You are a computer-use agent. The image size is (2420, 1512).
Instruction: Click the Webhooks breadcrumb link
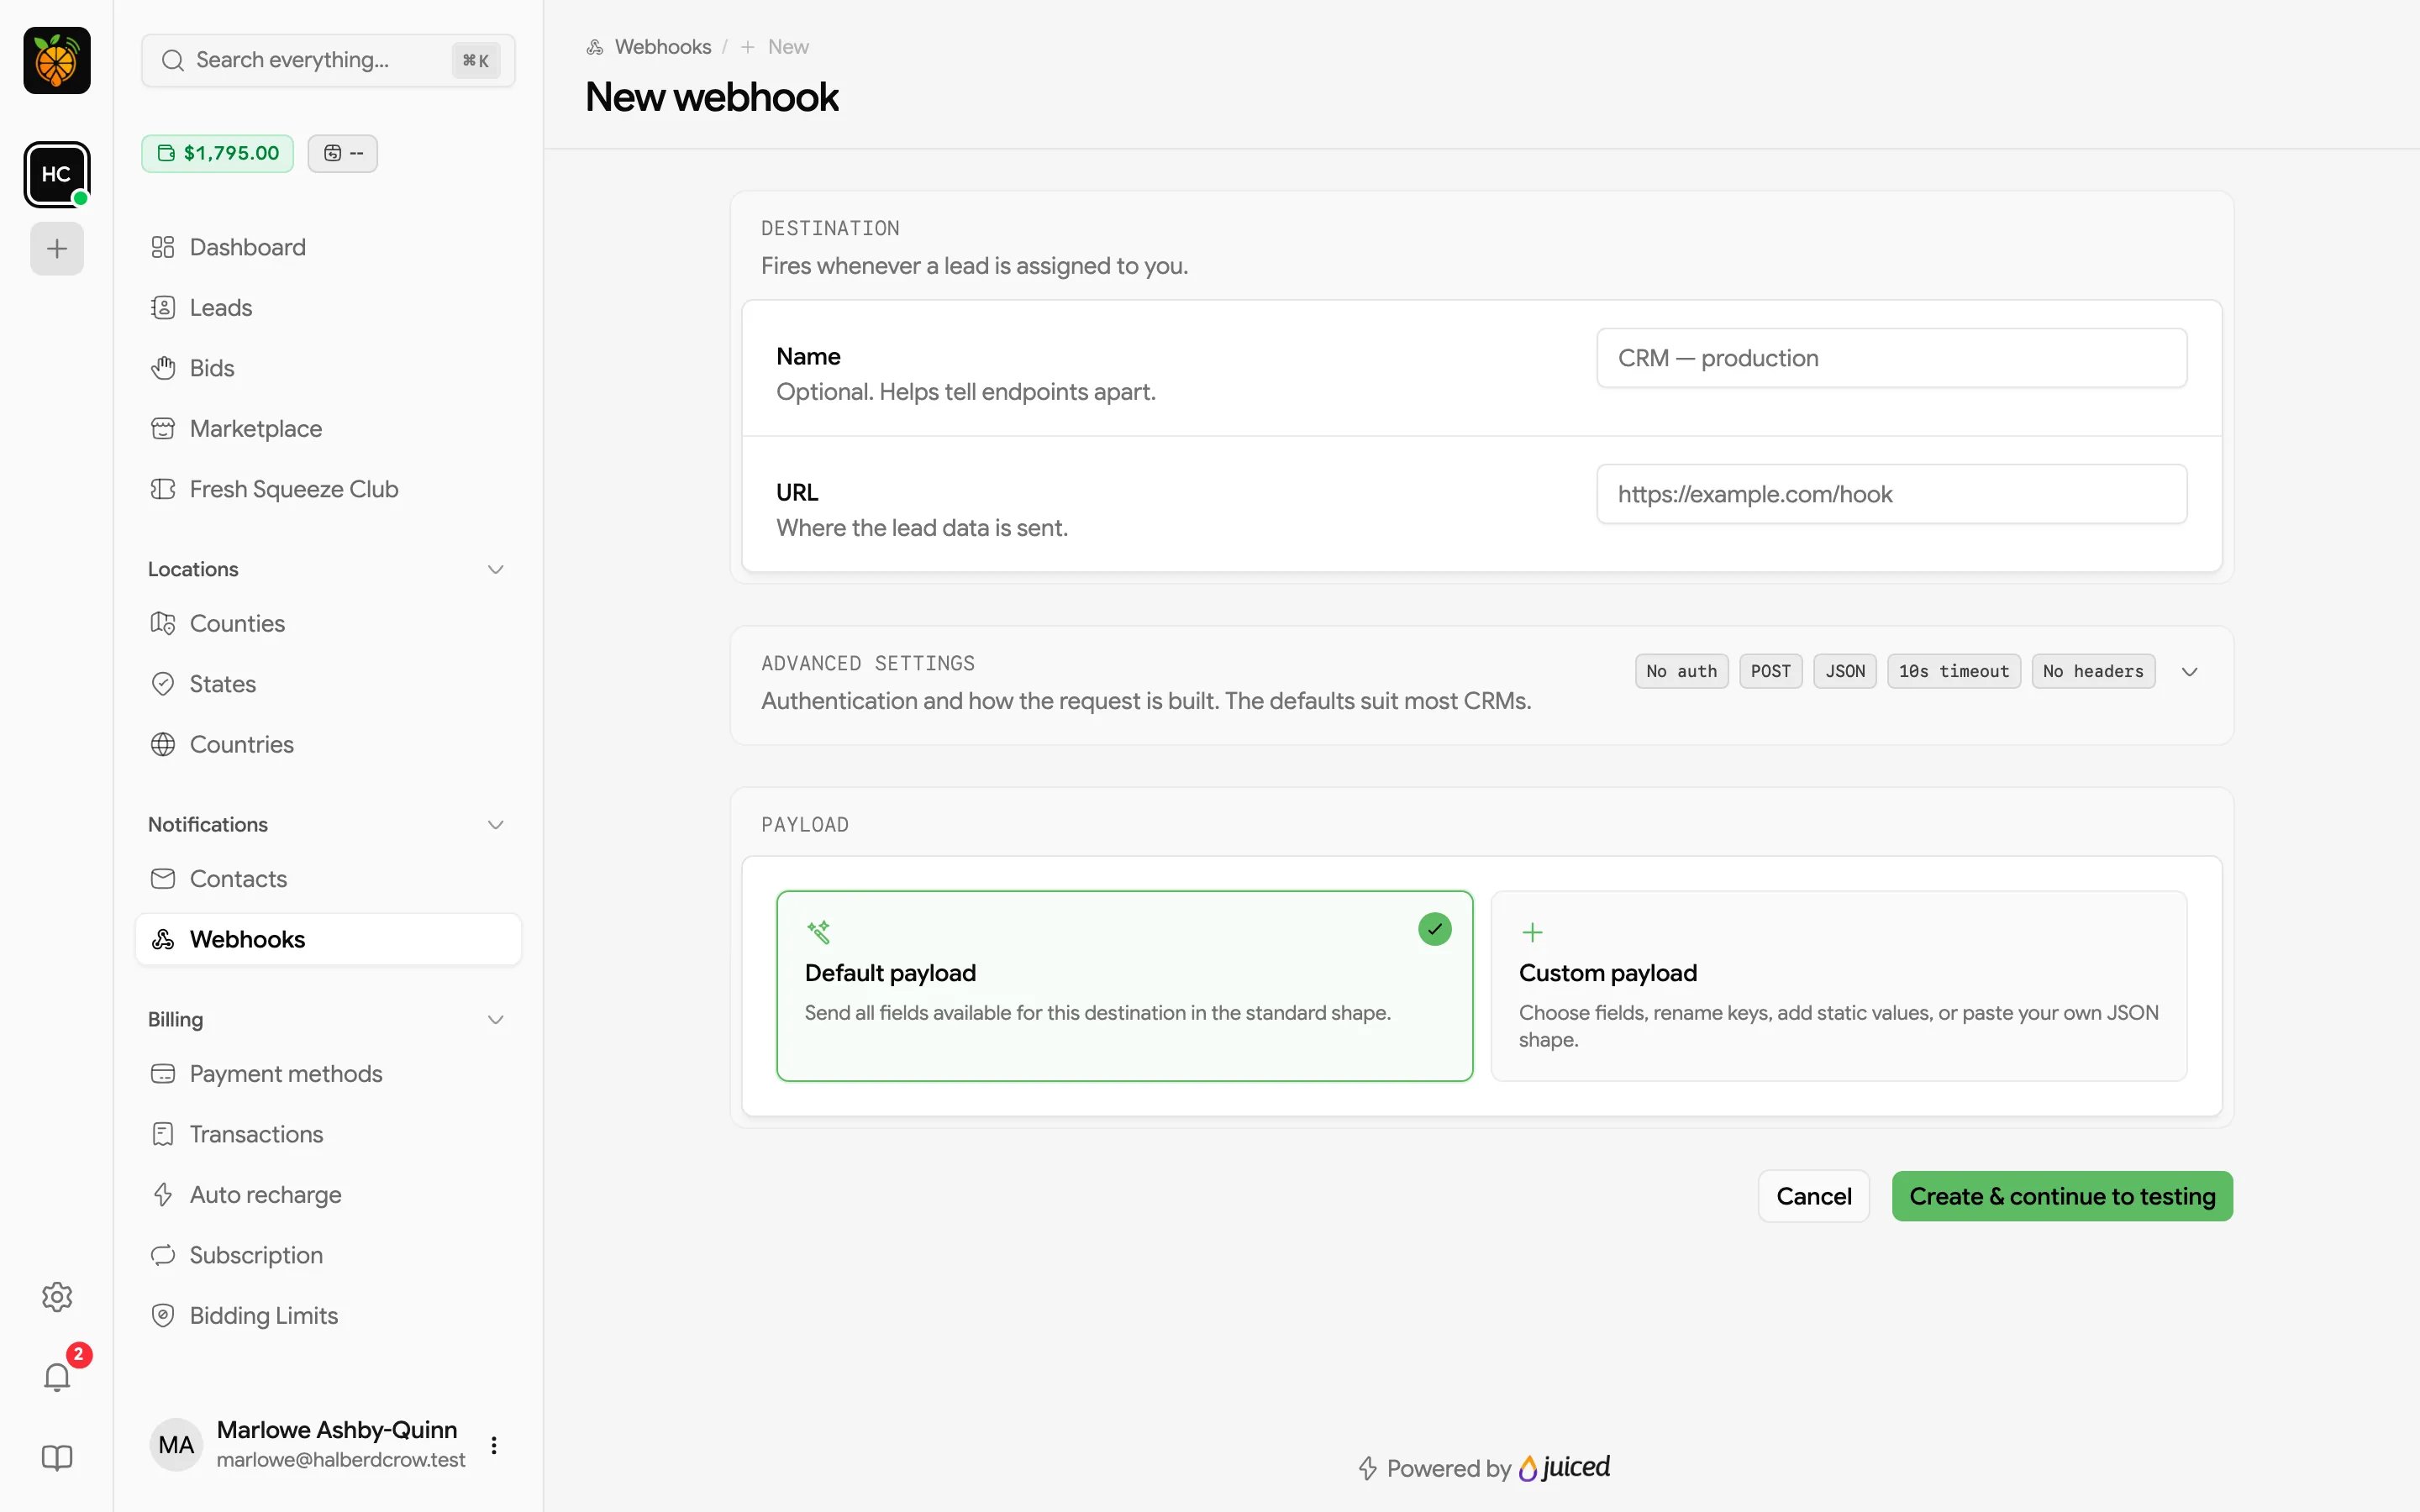pyautogui.click(x=662, y=47)
